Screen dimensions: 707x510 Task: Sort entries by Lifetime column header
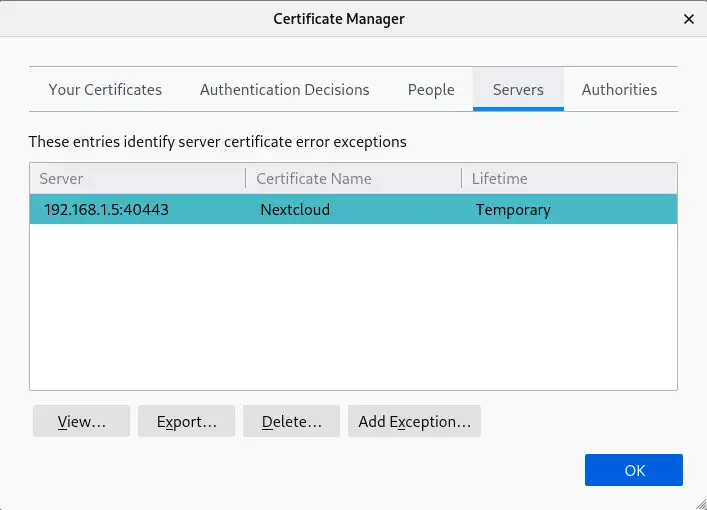(x=568, y=179)
